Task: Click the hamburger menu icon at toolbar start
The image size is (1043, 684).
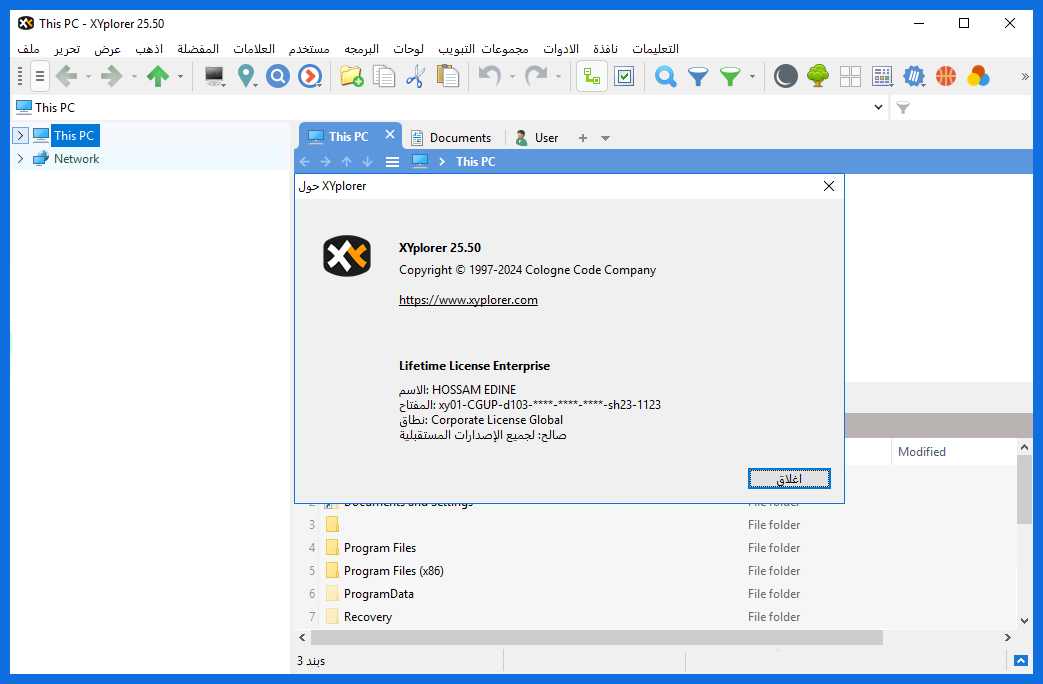Action: 40,77
